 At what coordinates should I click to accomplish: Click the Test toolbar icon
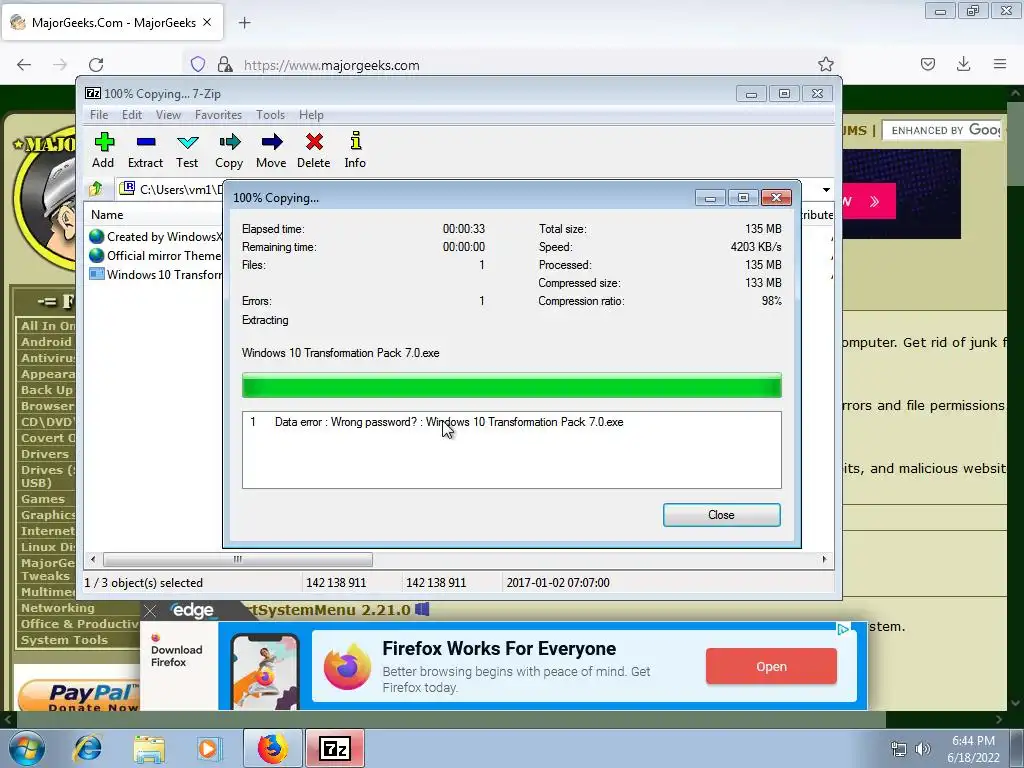187,150
